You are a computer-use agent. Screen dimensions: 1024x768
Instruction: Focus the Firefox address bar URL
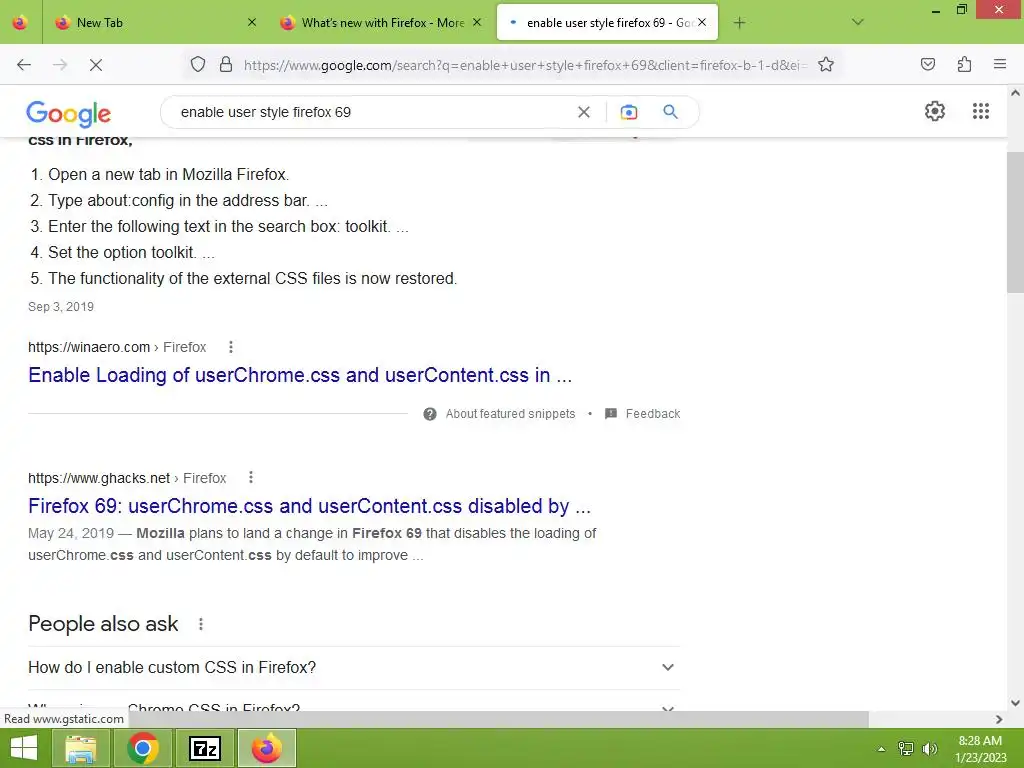tap(525, 65)
